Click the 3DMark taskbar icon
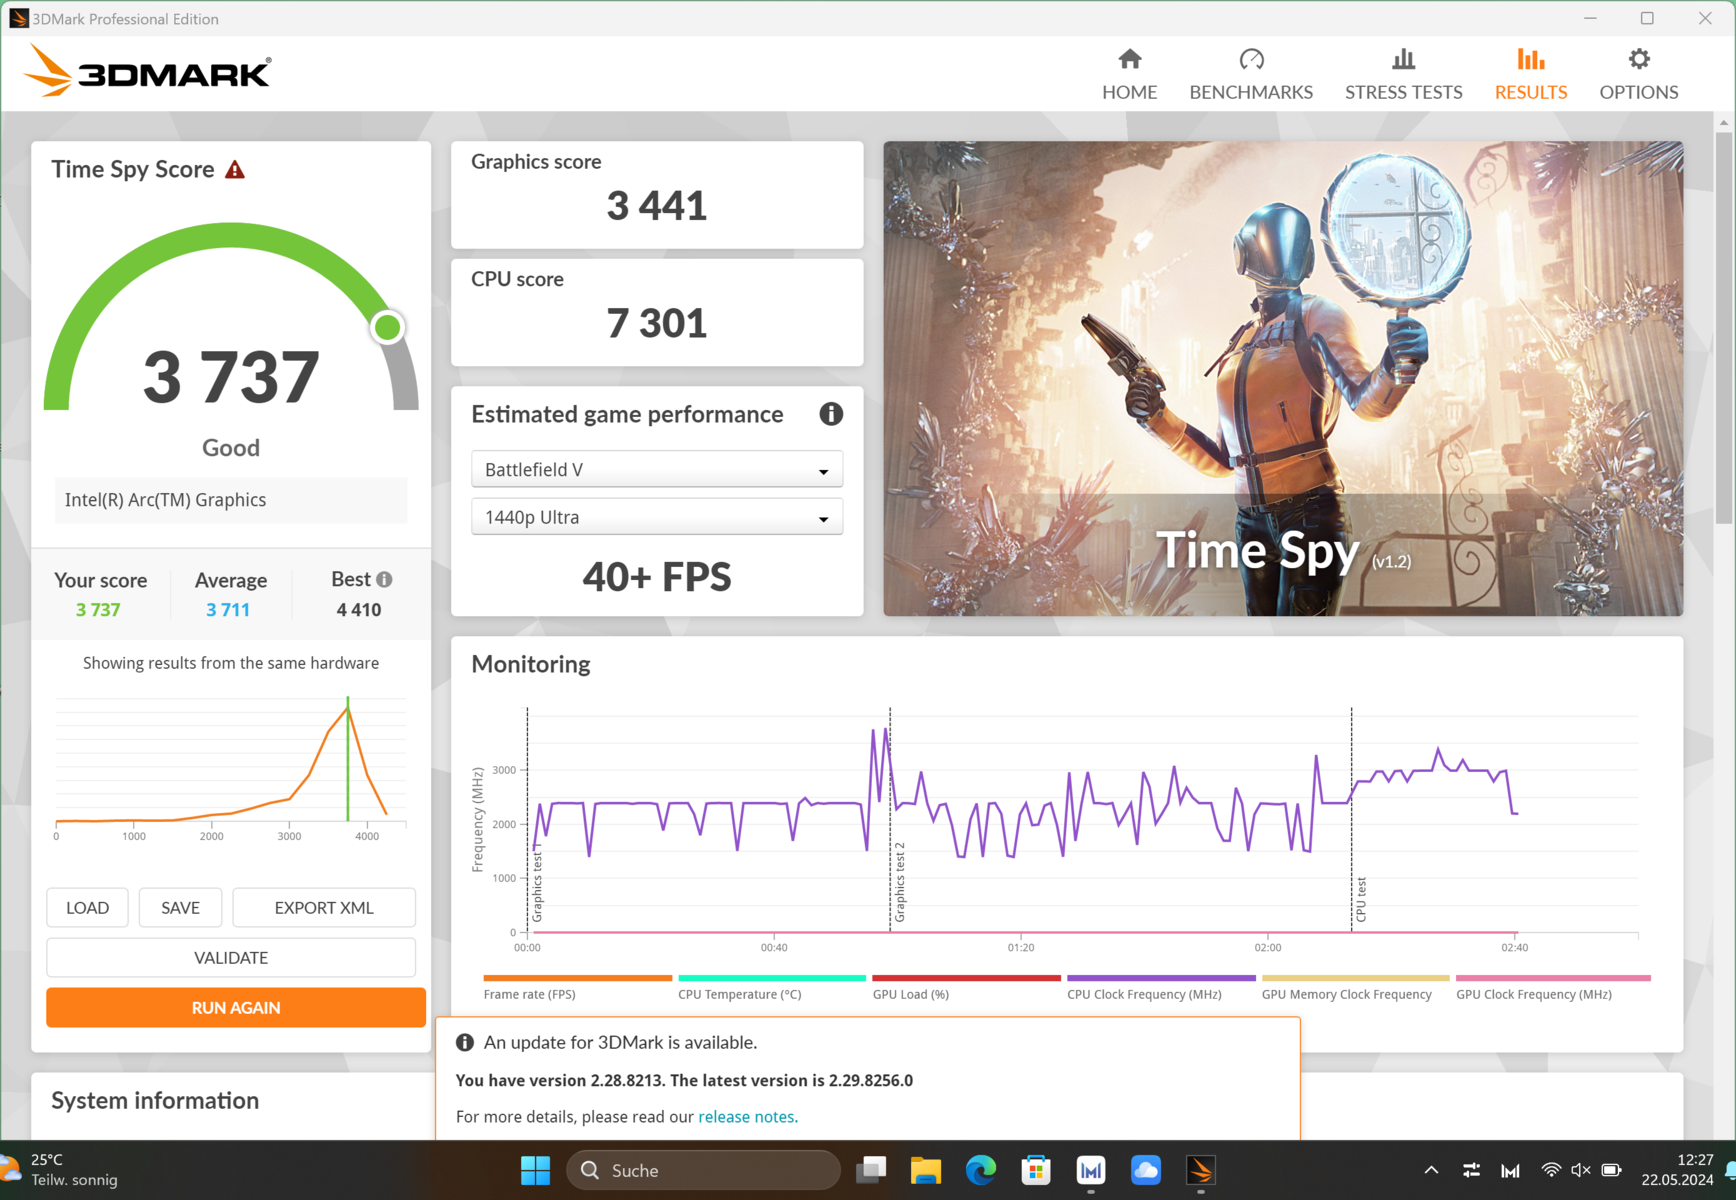Screen dimensions: 1736x1200 1201,1170
